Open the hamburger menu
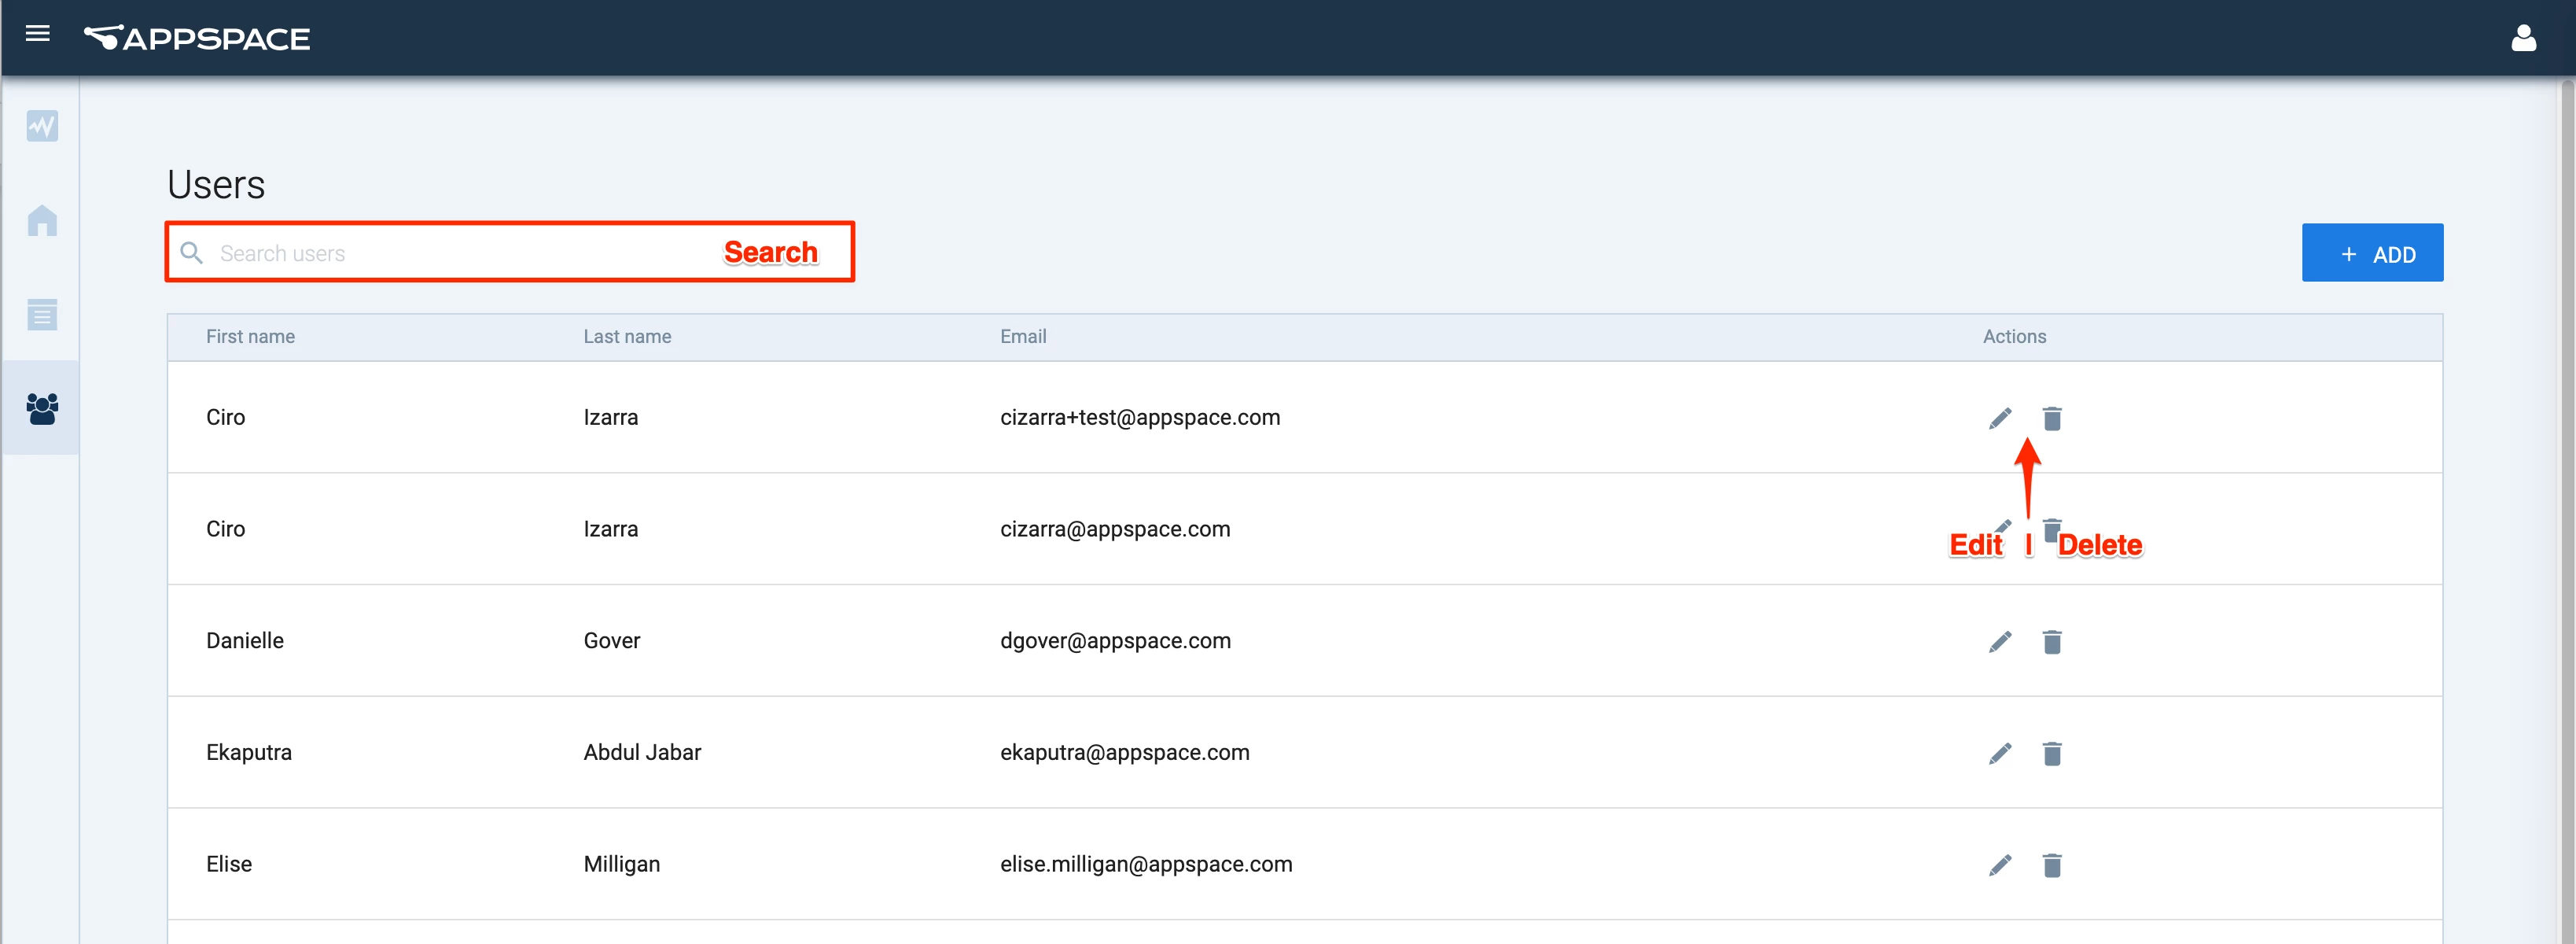Screen dimensions: 2576x944 pos(38,35)
